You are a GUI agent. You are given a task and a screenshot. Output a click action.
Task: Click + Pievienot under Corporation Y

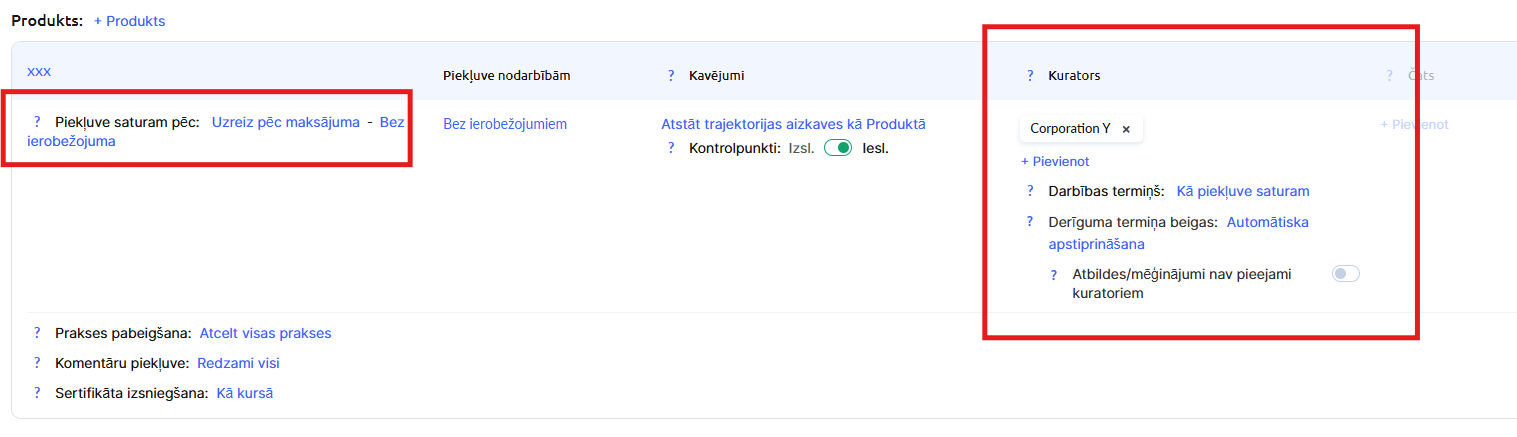coord(1054,161)
